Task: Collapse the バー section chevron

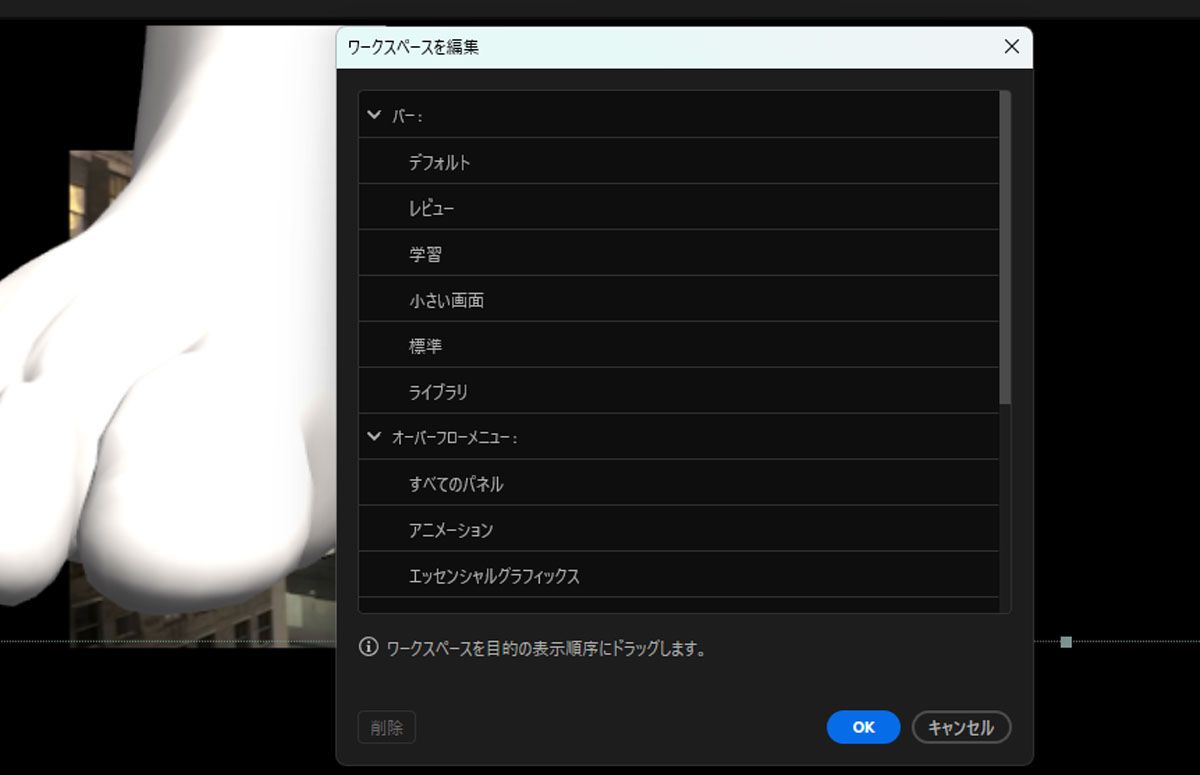Action: coord(374,115)
